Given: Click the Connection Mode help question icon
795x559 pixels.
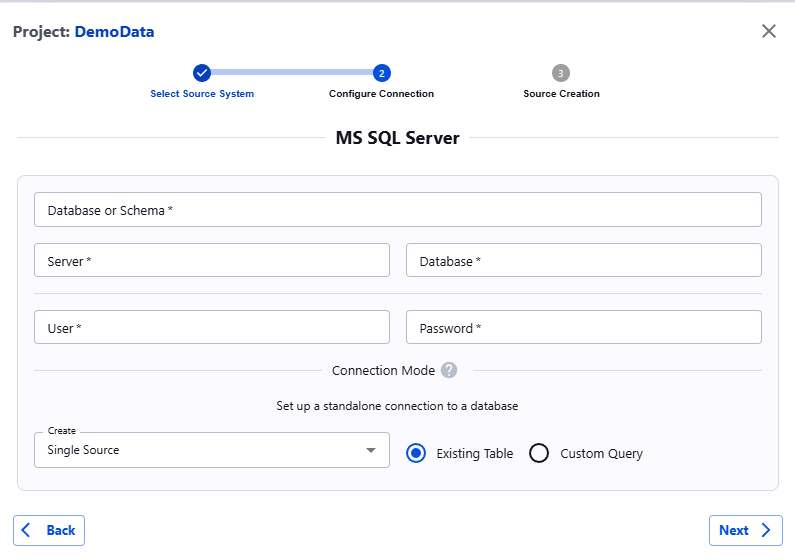Looking at the screenshot, I should point(449,370).
